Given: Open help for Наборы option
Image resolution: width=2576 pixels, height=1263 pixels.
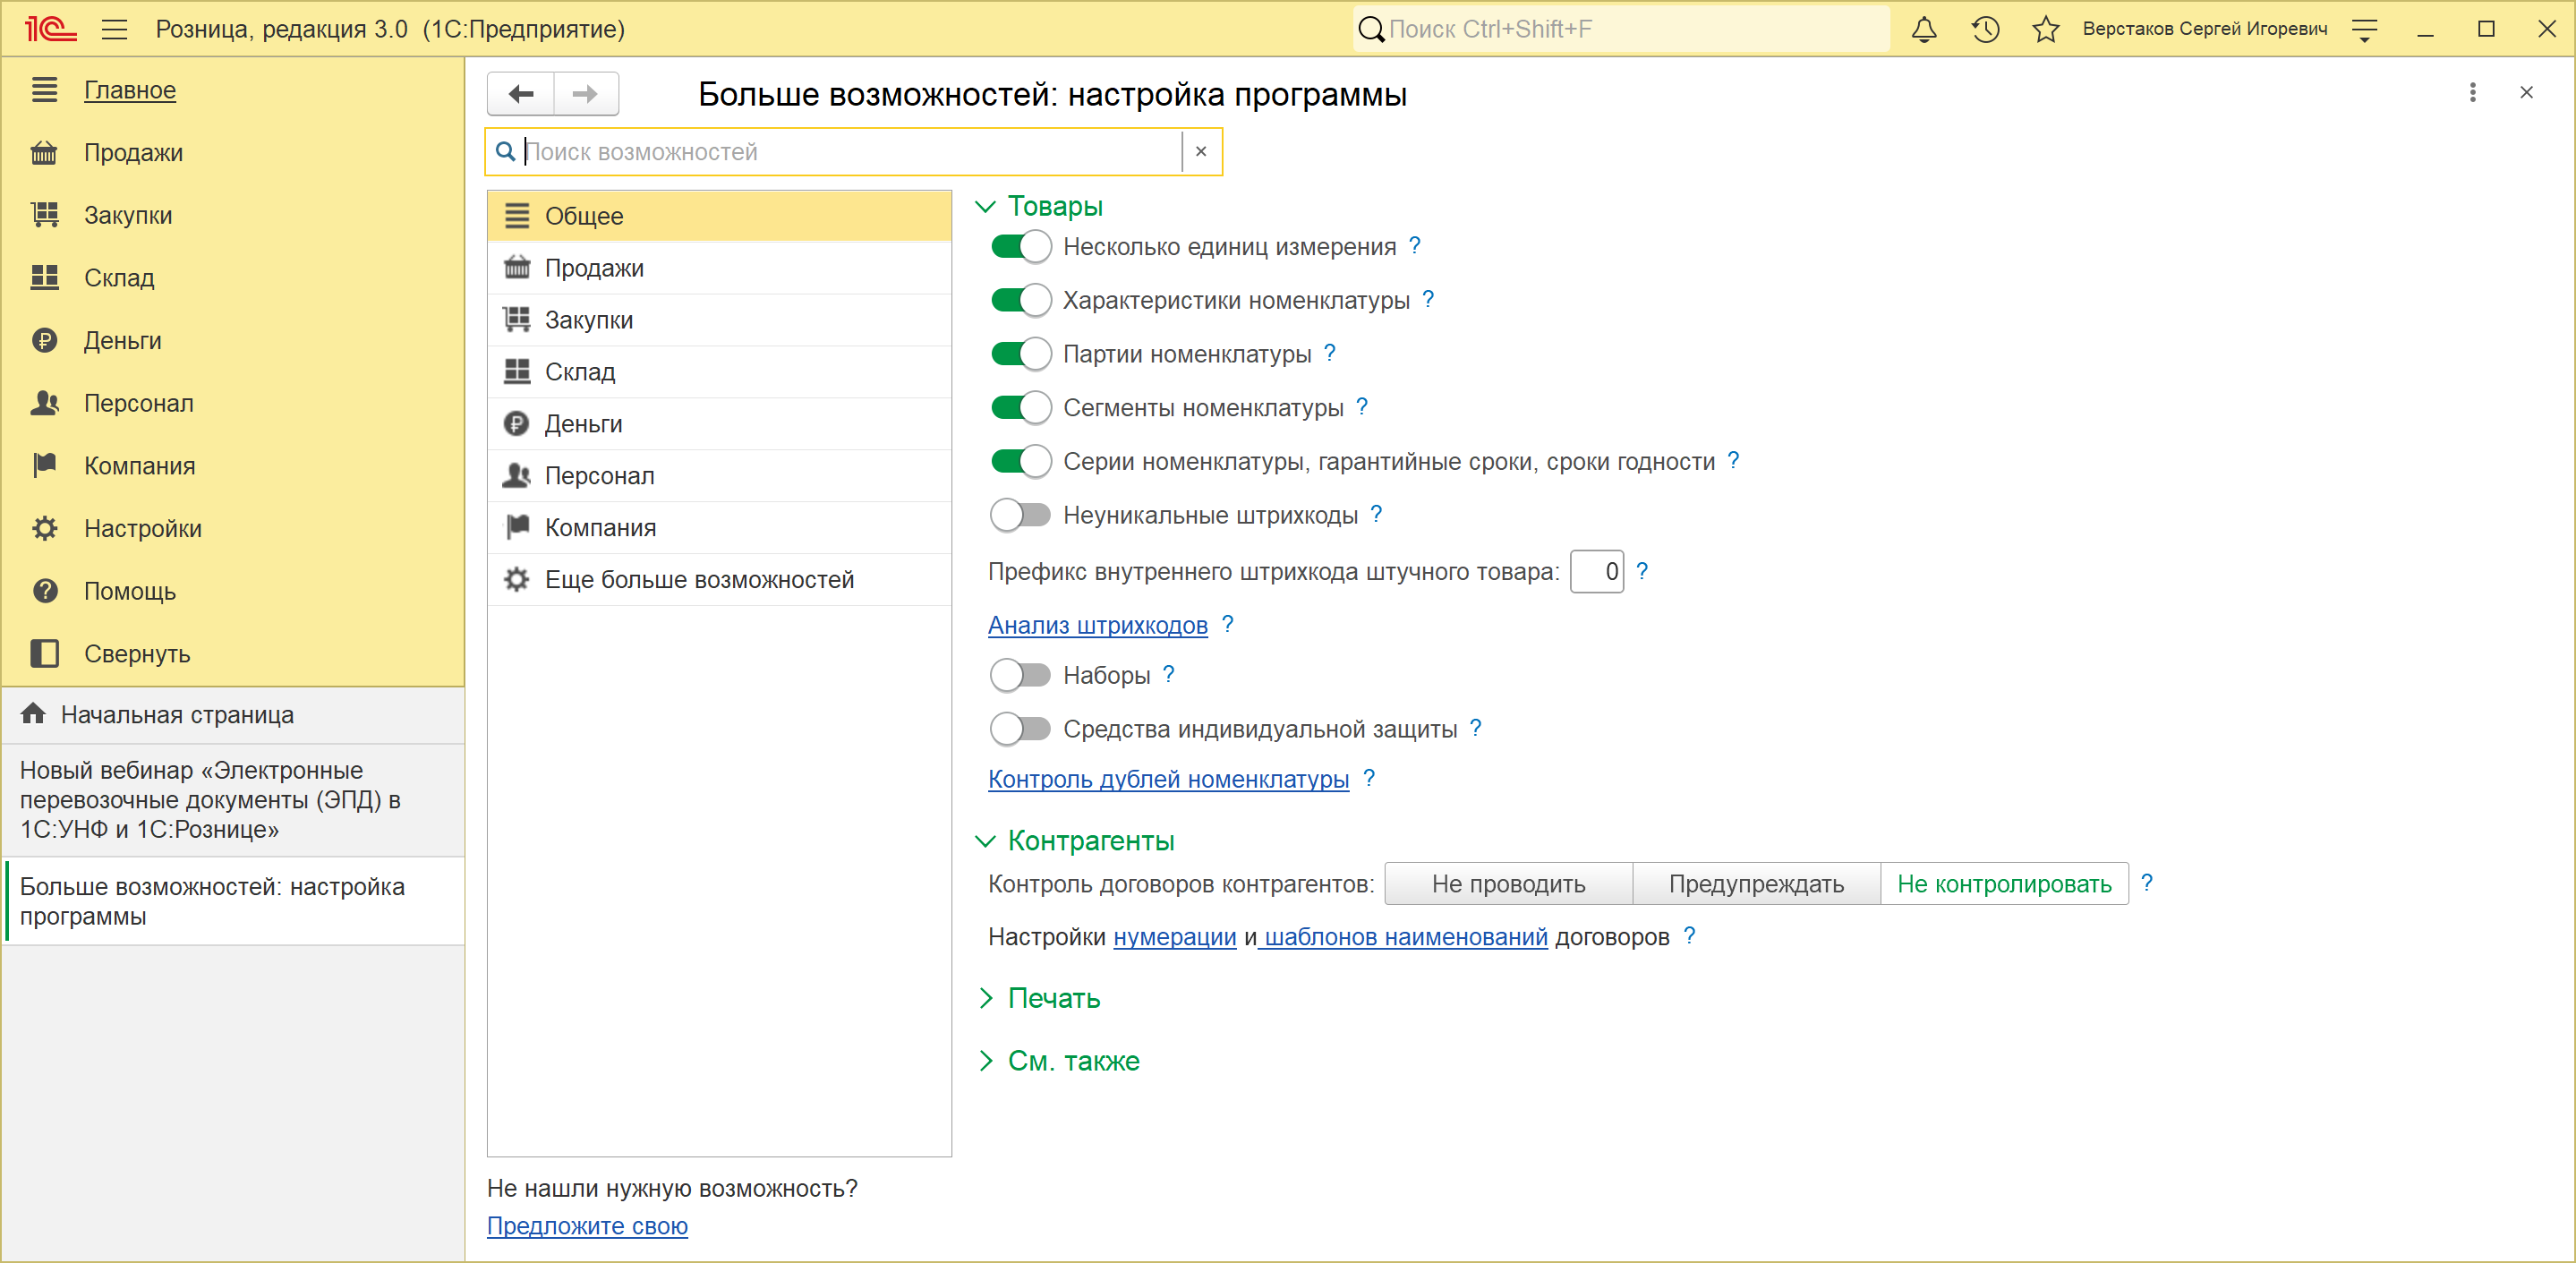Looking at the screenshot, I should [1168, 674].
